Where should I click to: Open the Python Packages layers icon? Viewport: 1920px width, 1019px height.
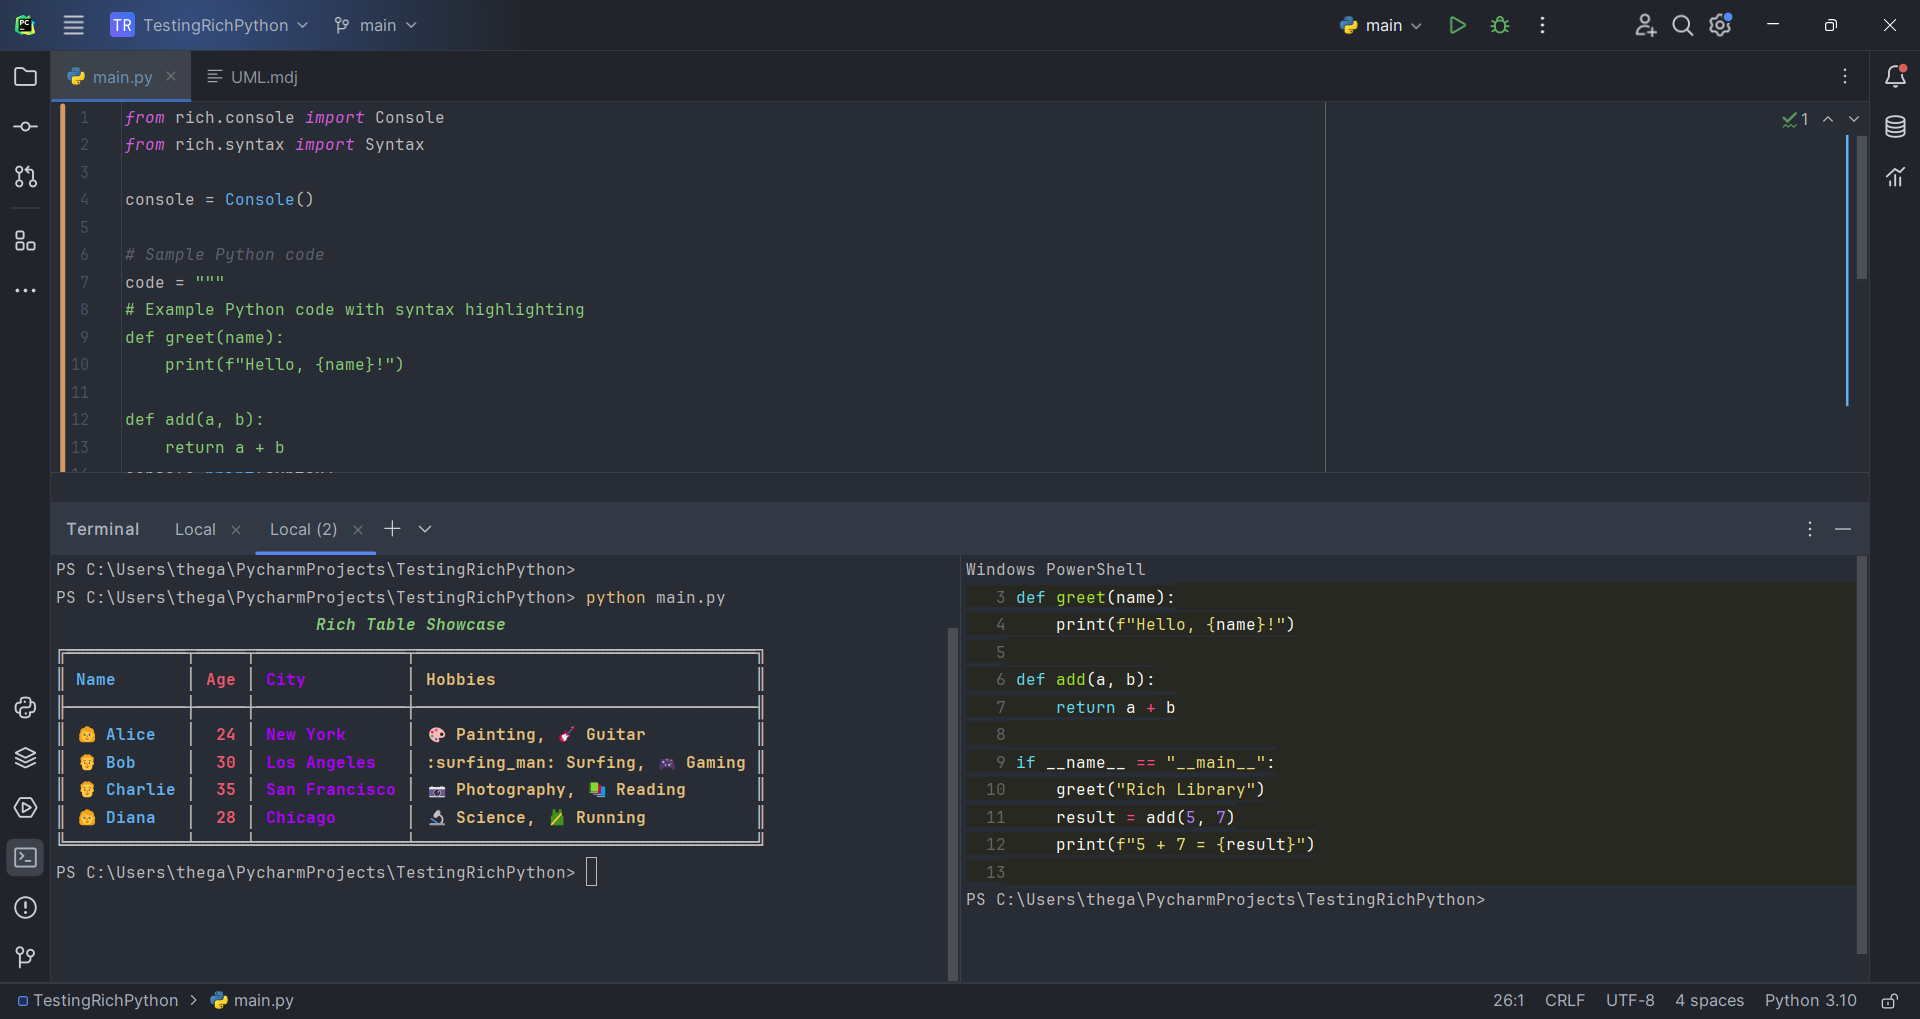coord(26,758)
